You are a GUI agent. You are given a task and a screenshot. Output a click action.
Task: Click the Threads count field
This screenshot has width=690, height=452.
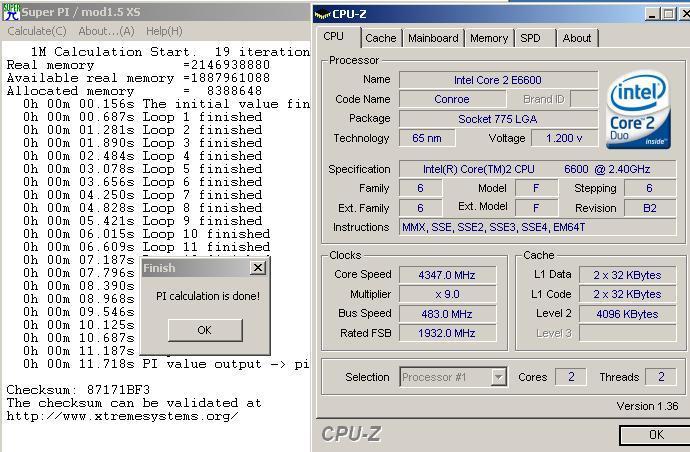[x=661, y=377]
